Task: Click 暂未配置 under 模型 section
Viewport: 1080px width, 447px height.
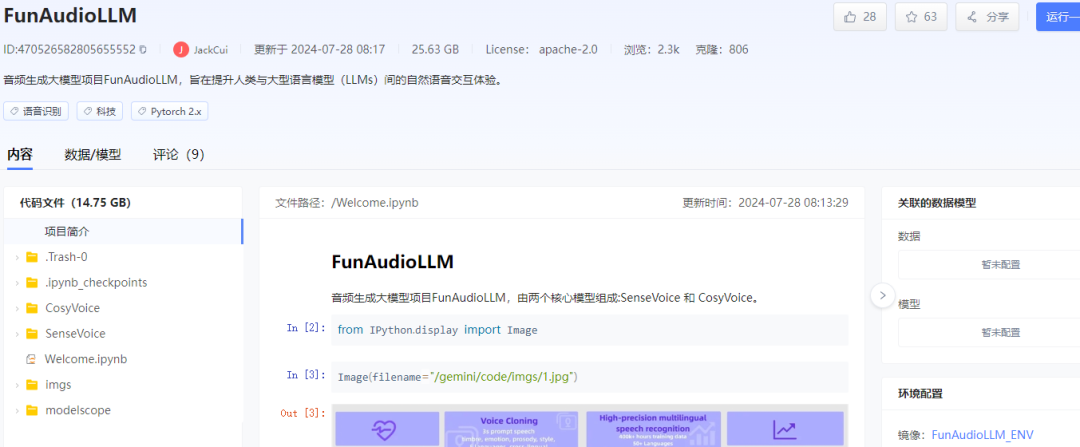Action: pyautogui.click(x=1000, y=333)
